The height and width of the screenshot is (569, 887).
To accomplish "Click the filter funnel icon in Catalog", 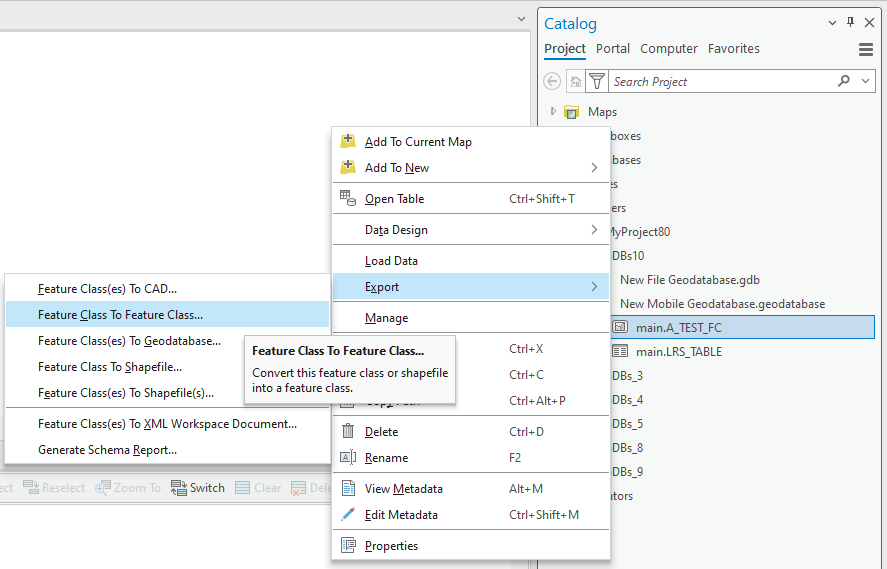I will (x=597, y=81).
